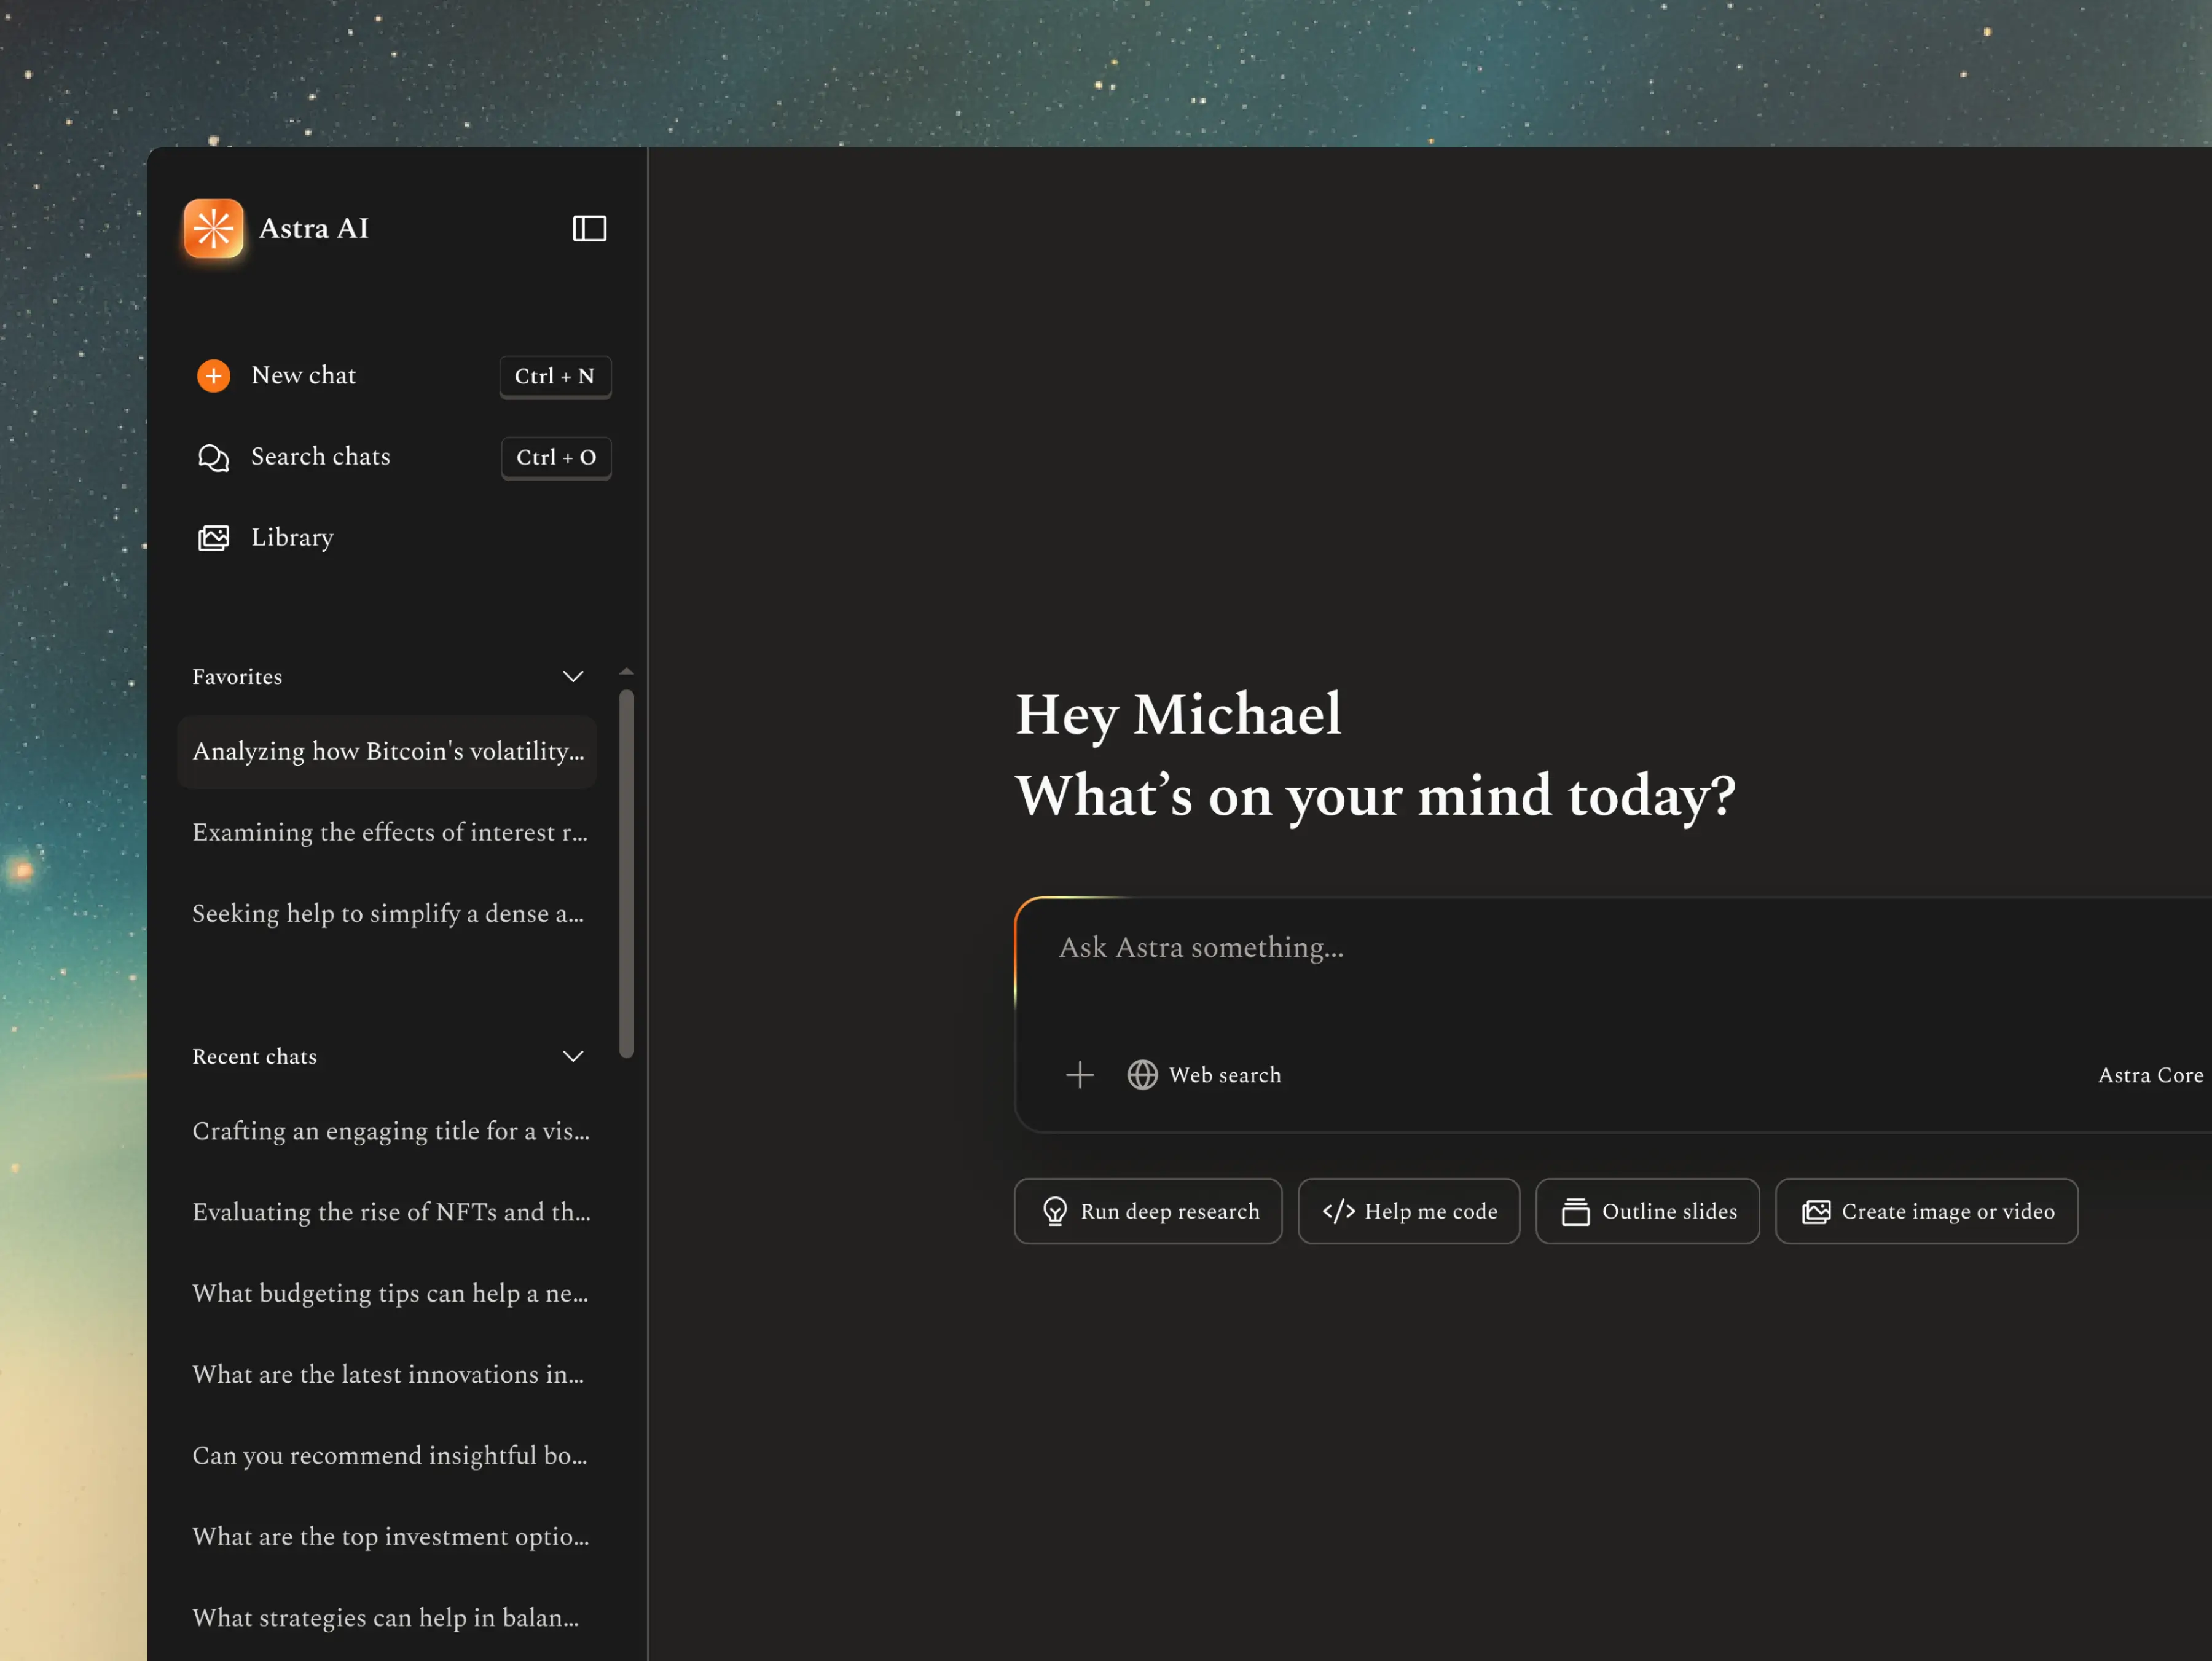Collapse the Favorites section
Image resolution: width=2212 pixels, height=1661 pixels.
[x=573, y=676]
